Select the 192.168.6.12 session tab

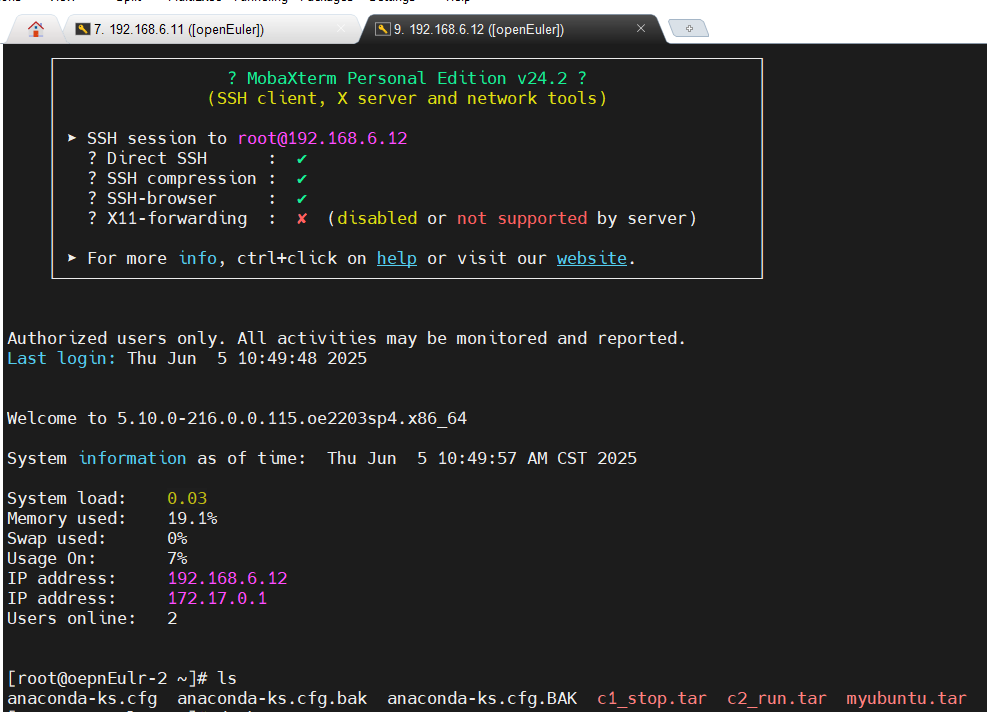(511, 29)
